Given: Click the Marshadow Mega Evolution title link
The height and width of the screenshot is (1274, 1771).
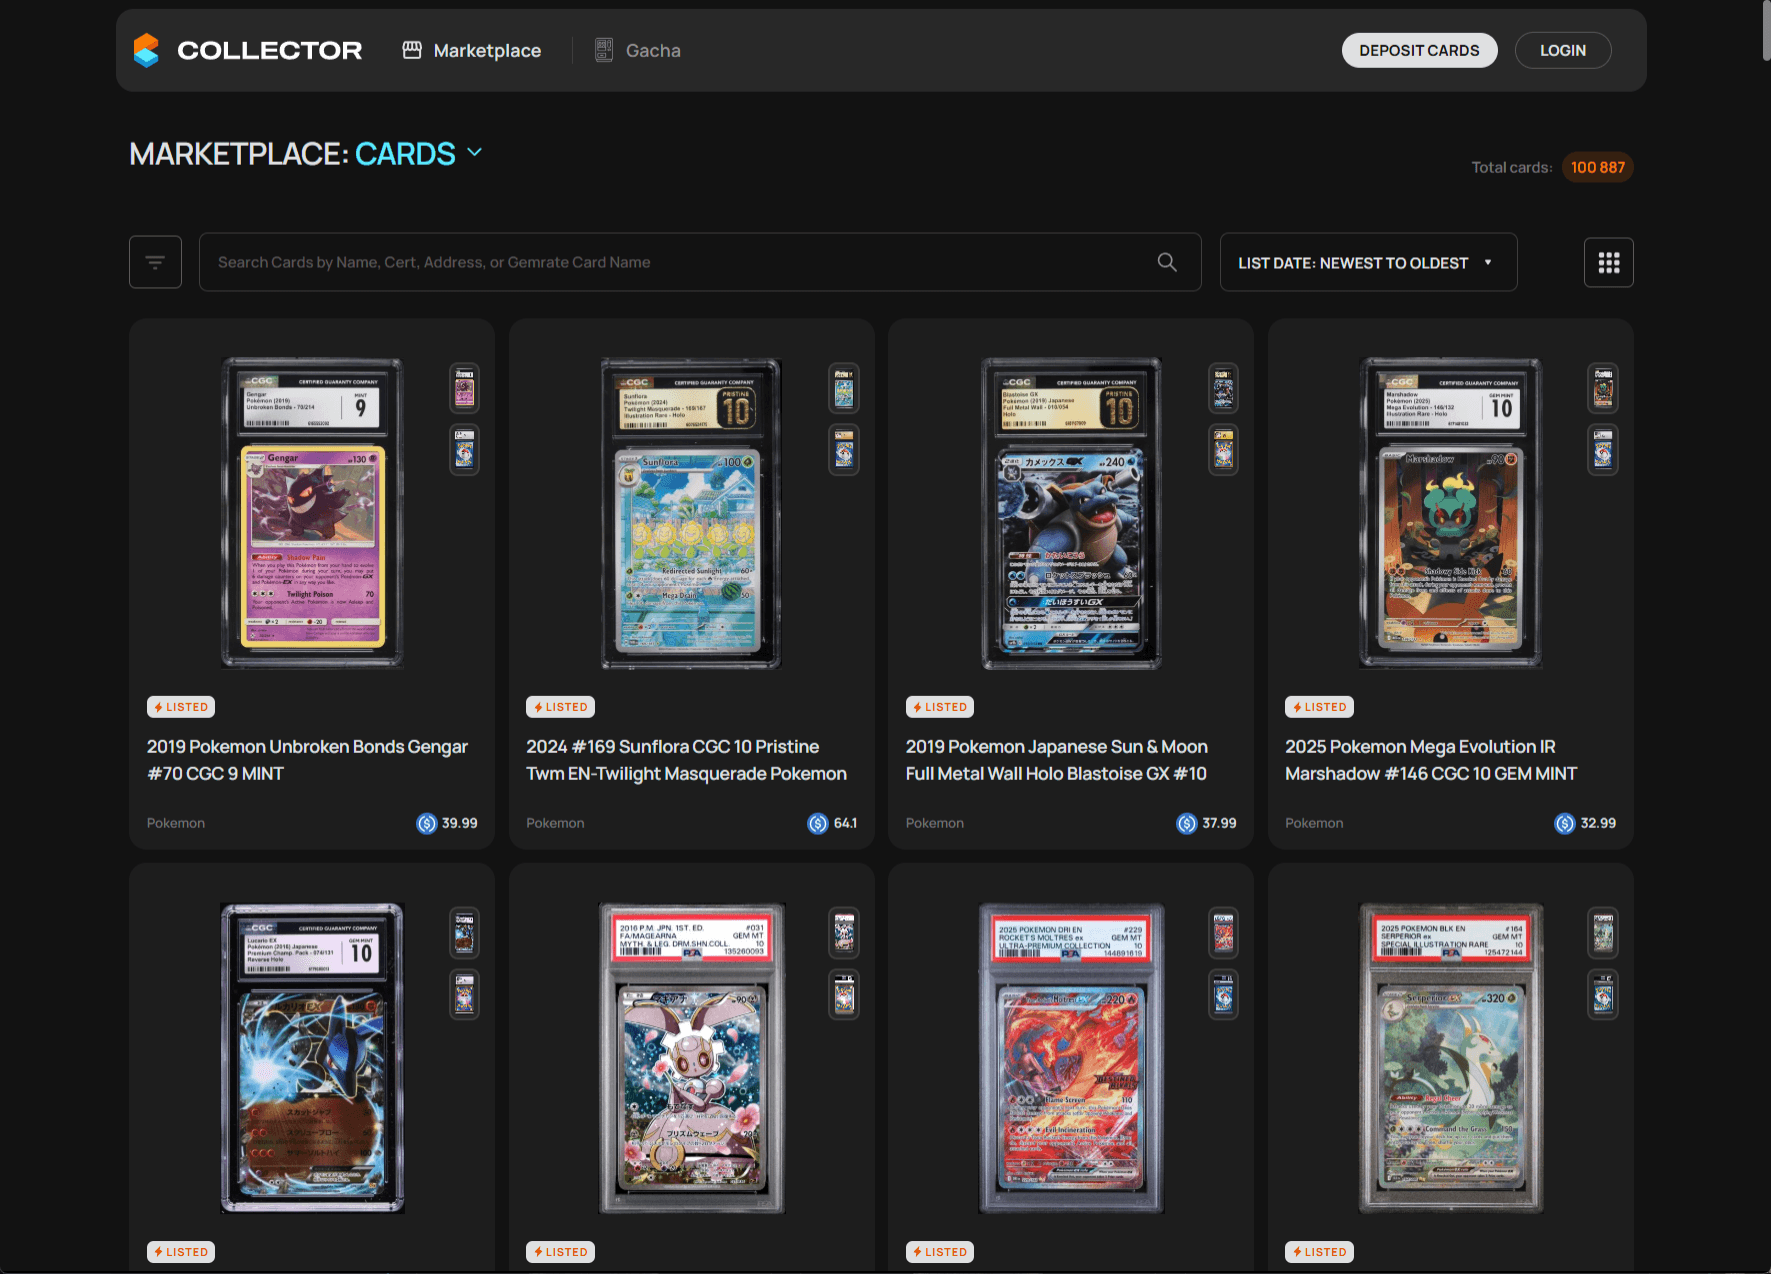Looking at the screenshot, I should tap(1431, 760).
